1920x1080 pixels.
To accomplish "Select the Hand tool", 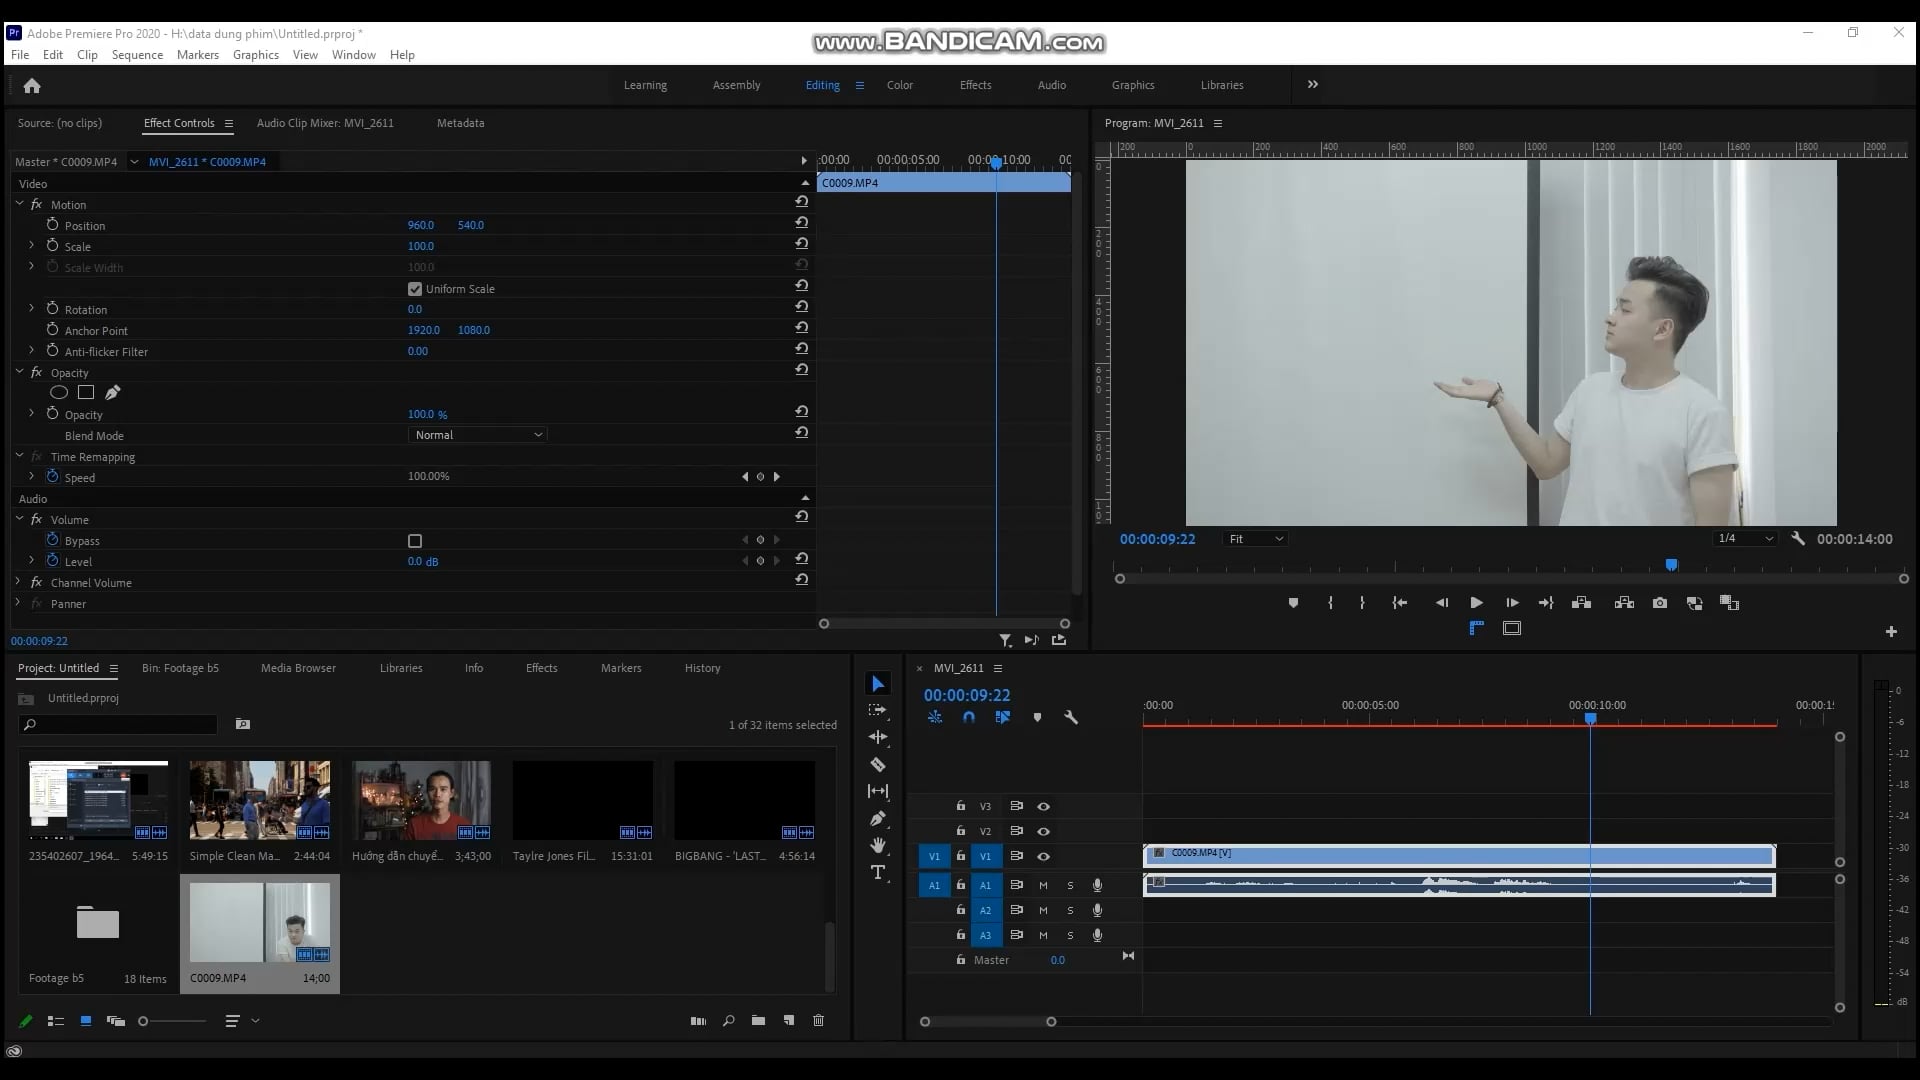I will pyautogui.click(x=878, y=845).
